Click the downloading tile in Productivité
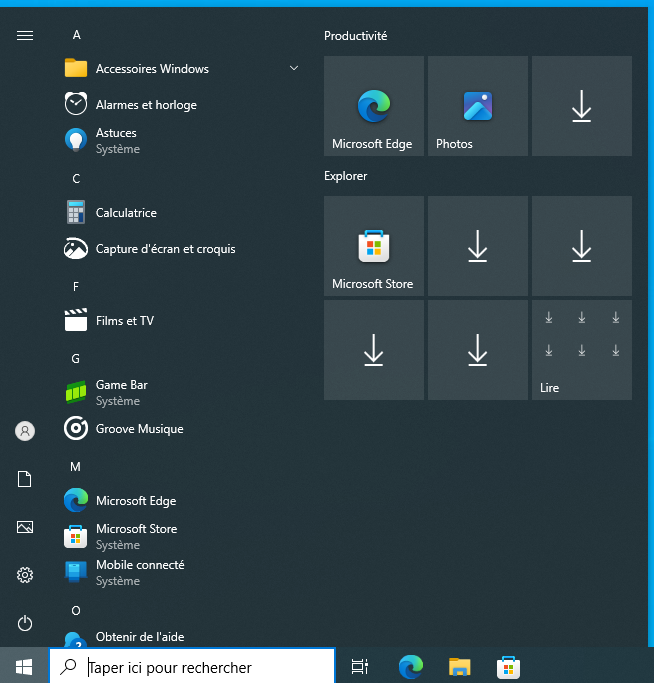Screen dimensions: 654x683 point(582,106)
